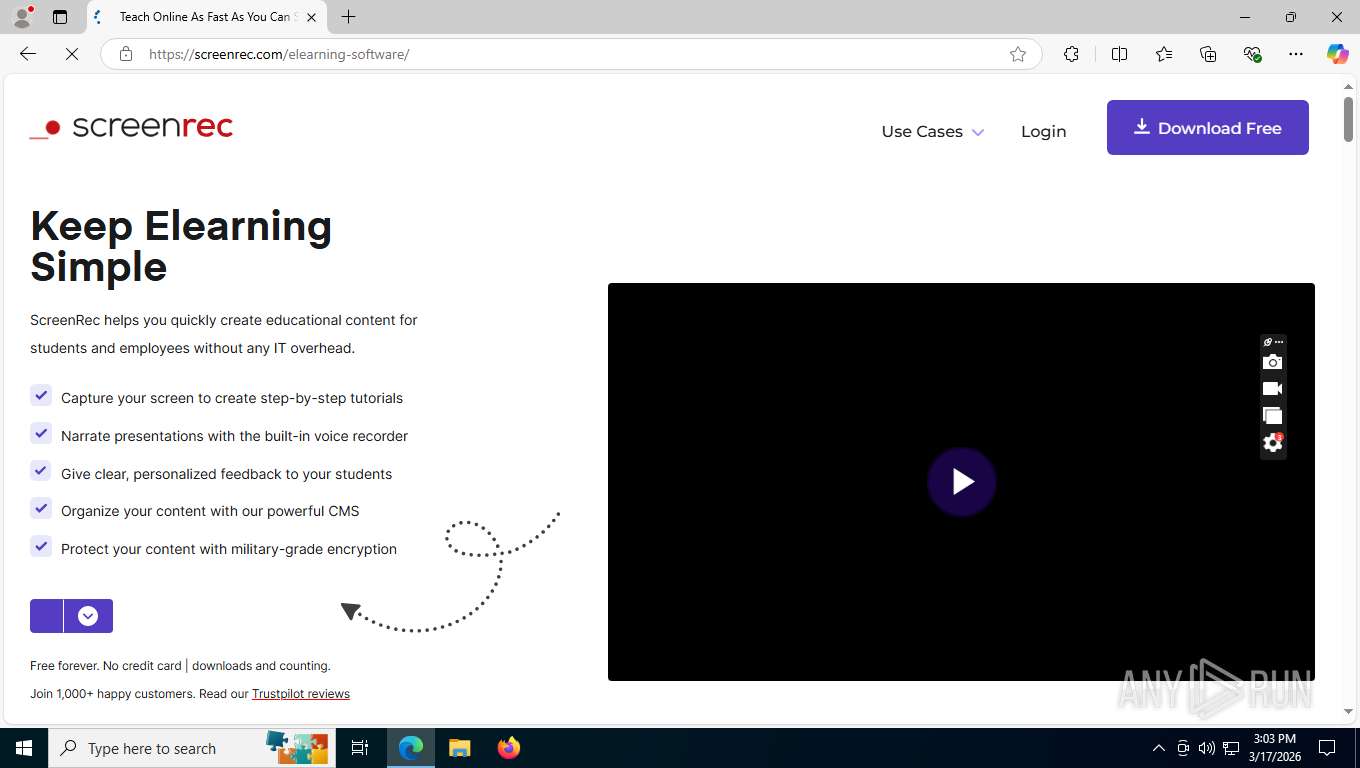Image resolution: width=1360 pixels, height=768 pixels.
Task: Click the settings gear in video overlay
Action: tap(1272, 443)
